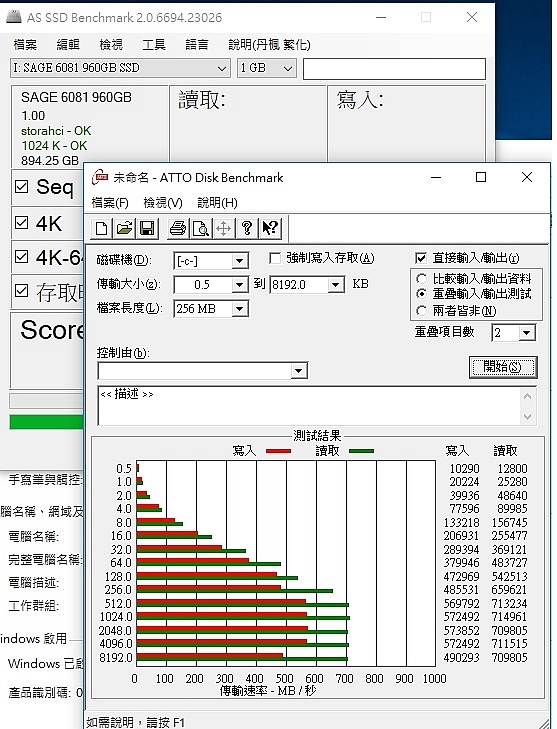557x729 pixels.
Task: Open the transfer end size 8192.0 dropdown
Action: click(335, 285)
